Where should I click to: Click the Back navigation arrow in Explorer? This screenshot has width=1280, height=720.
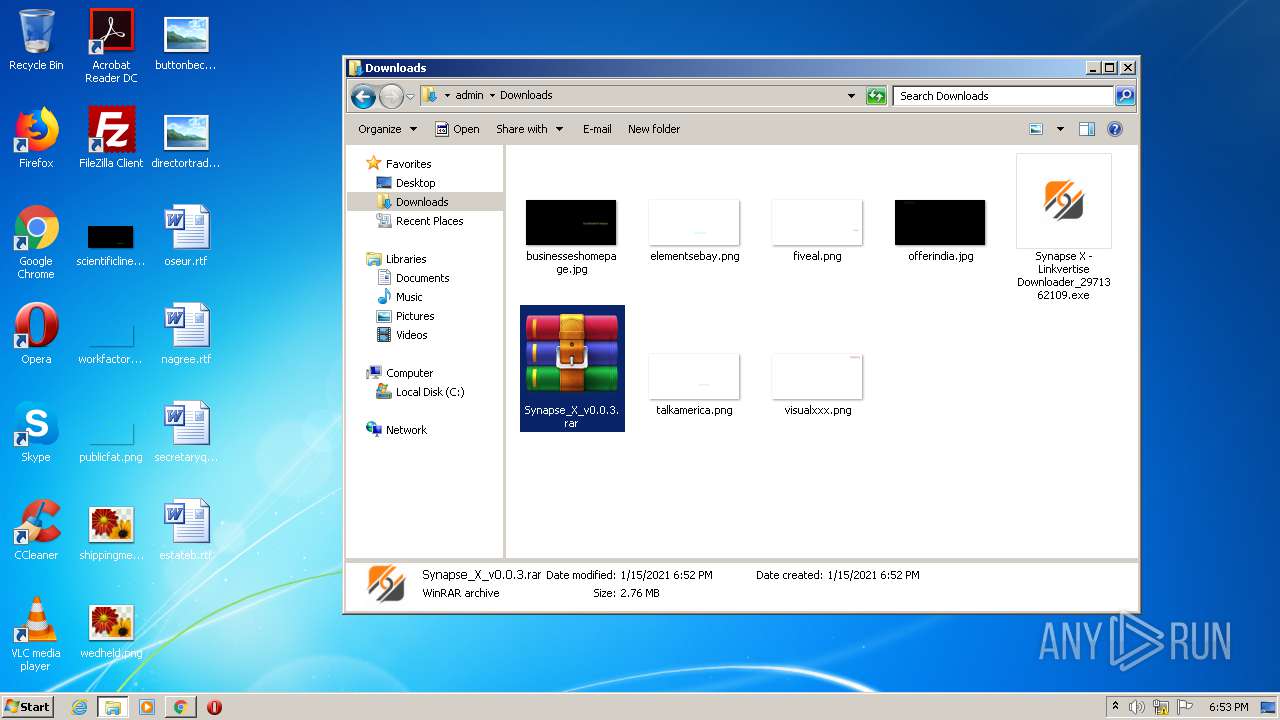point(363,96)
